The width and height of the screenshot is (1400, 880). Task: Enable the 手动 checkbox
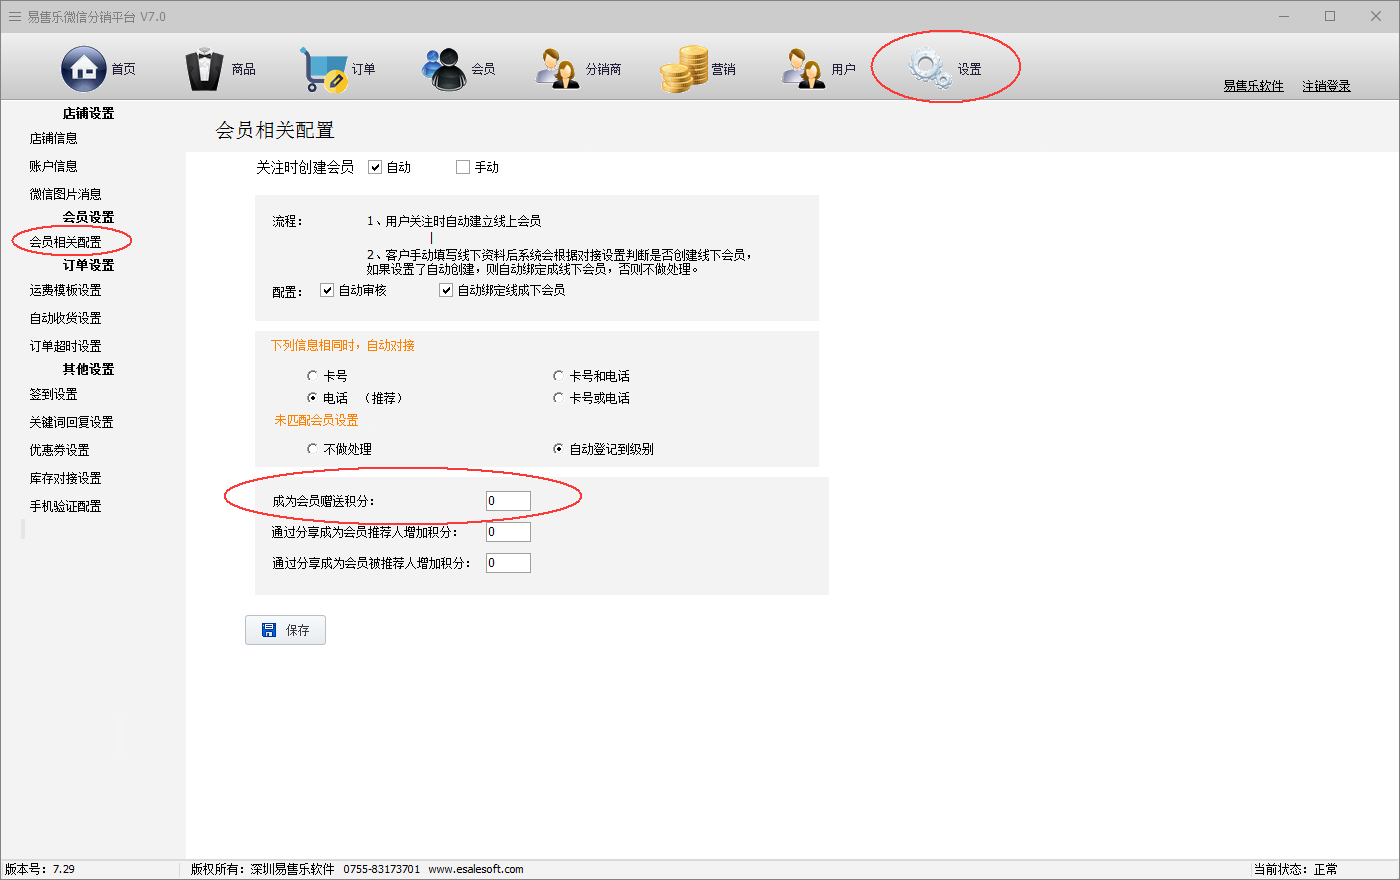click(463, 167)
